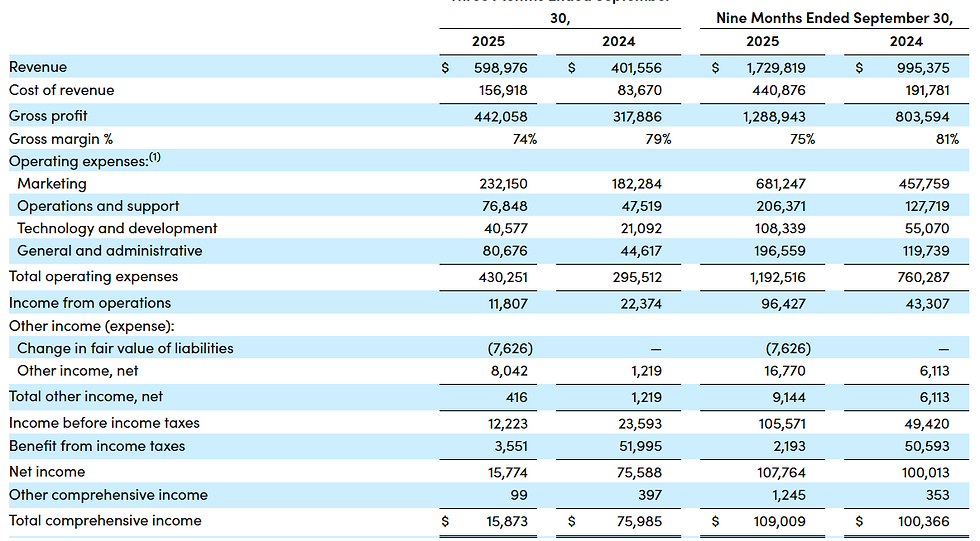Viewport: 980px width, 541px height.
Task: Click the Gross profit 442,058 figure
Action: [500, 117]
